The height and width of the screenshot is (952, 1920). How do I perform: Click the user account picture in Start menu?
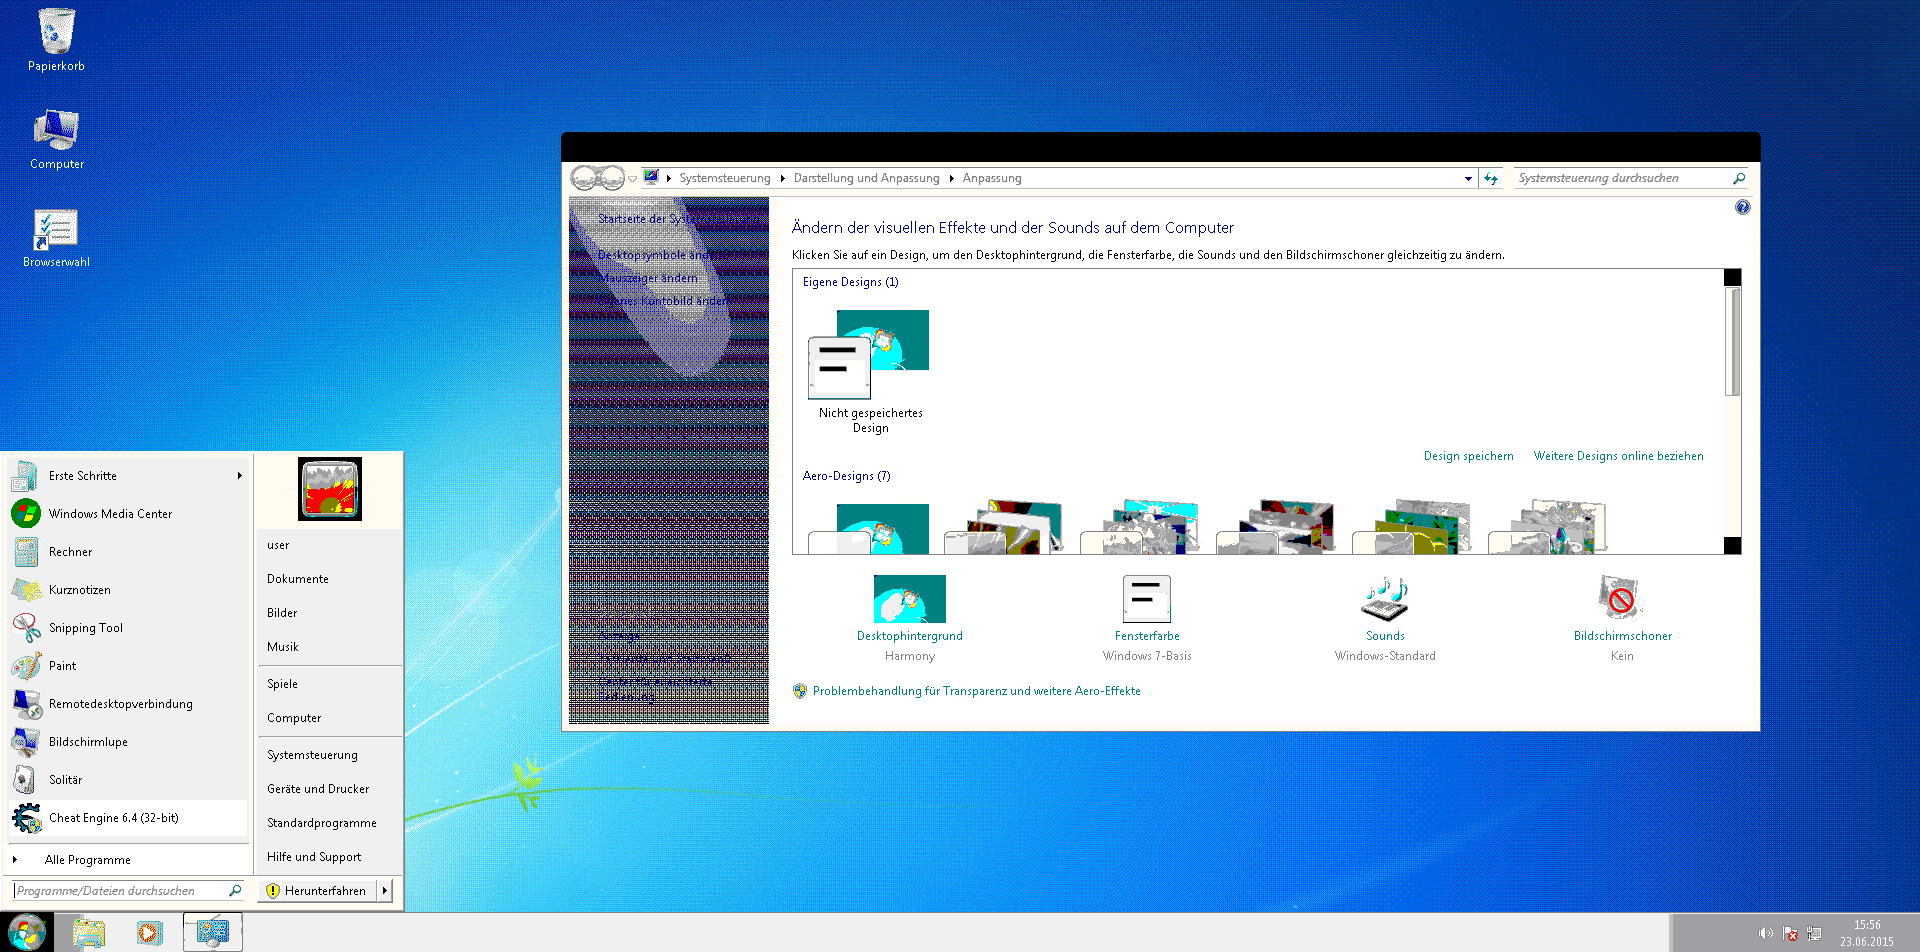click(x=330, y=489)
